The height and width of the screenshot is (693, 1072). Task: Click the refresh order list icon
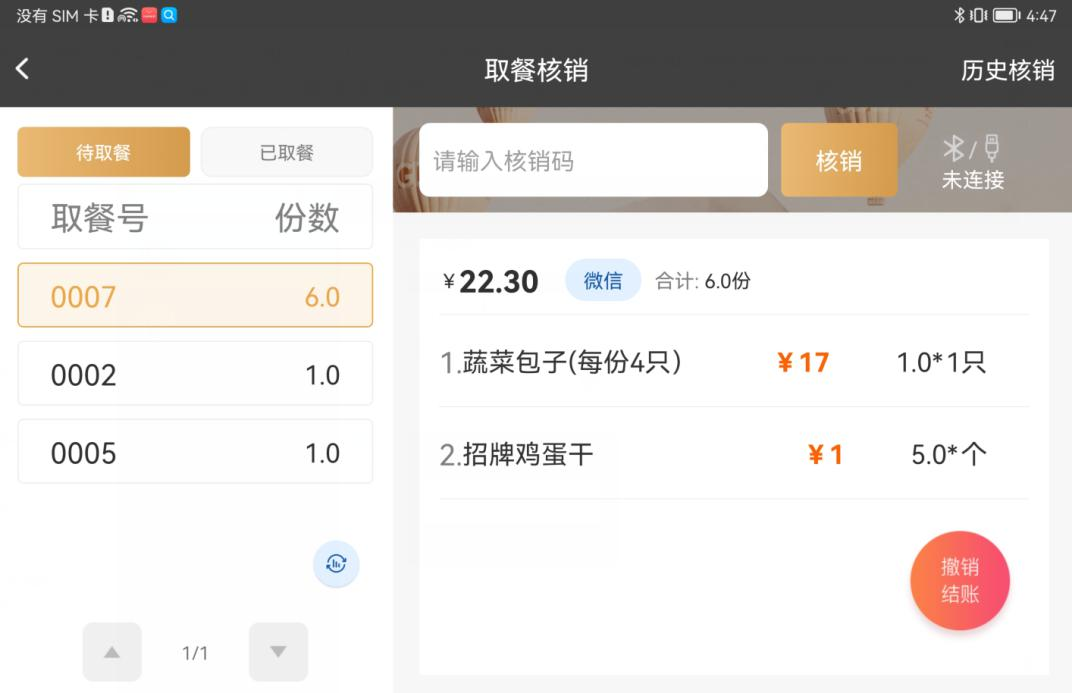pyautogui.click(x=336, y=564)
